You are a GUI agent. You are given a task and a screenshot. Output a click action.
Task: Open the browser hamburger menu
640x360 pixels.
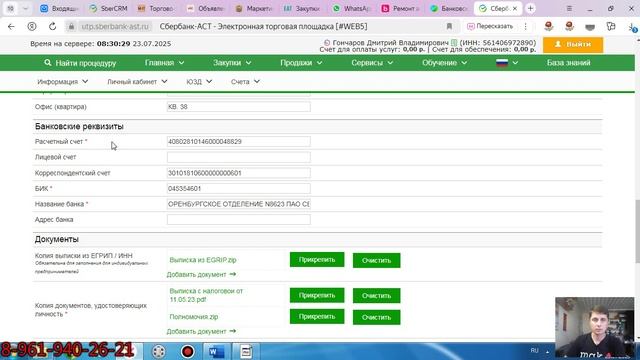click(569, 8)
